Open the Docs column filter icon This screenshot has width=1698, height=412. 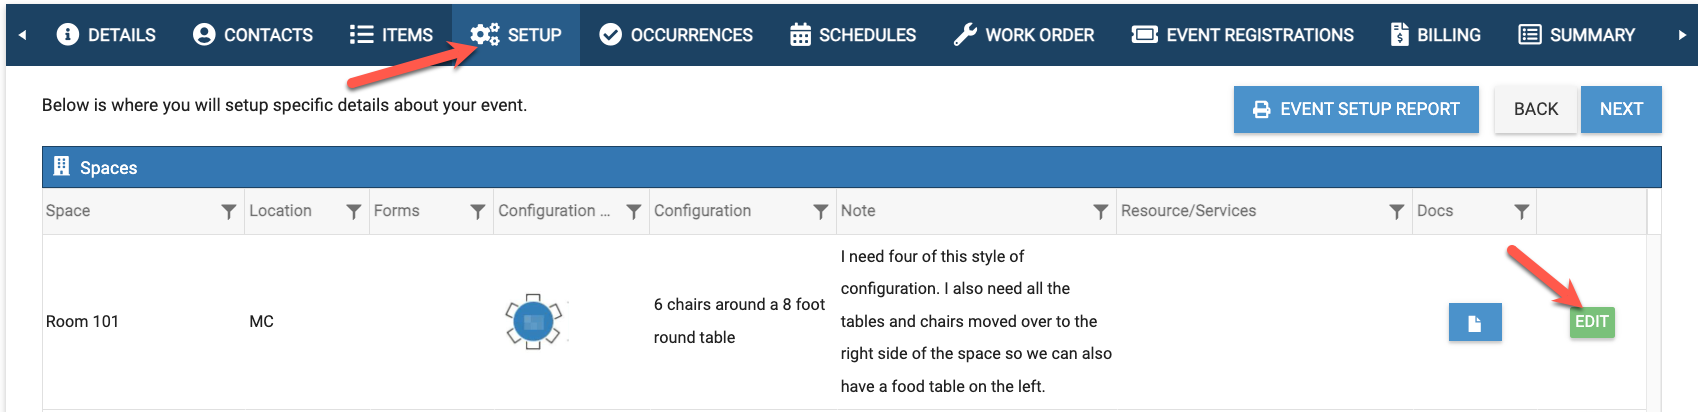1521,211
